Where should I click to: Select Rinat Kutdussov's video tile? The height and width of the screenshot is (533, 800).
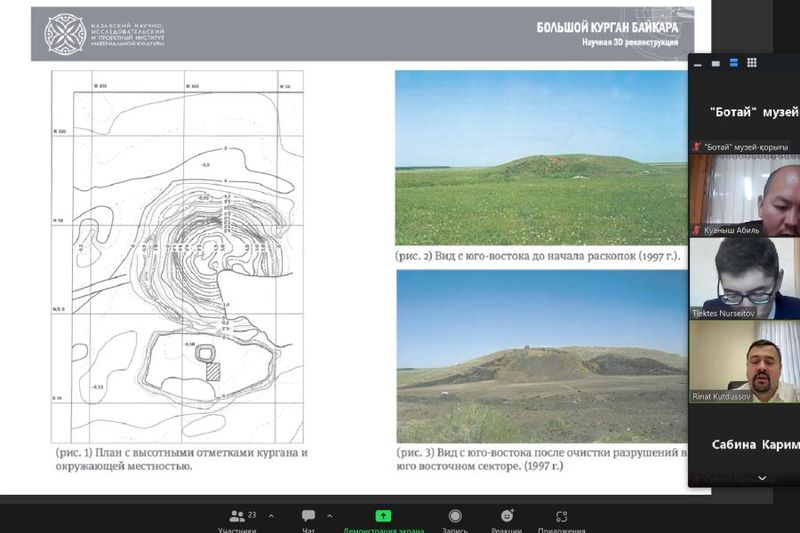(744, 361)
